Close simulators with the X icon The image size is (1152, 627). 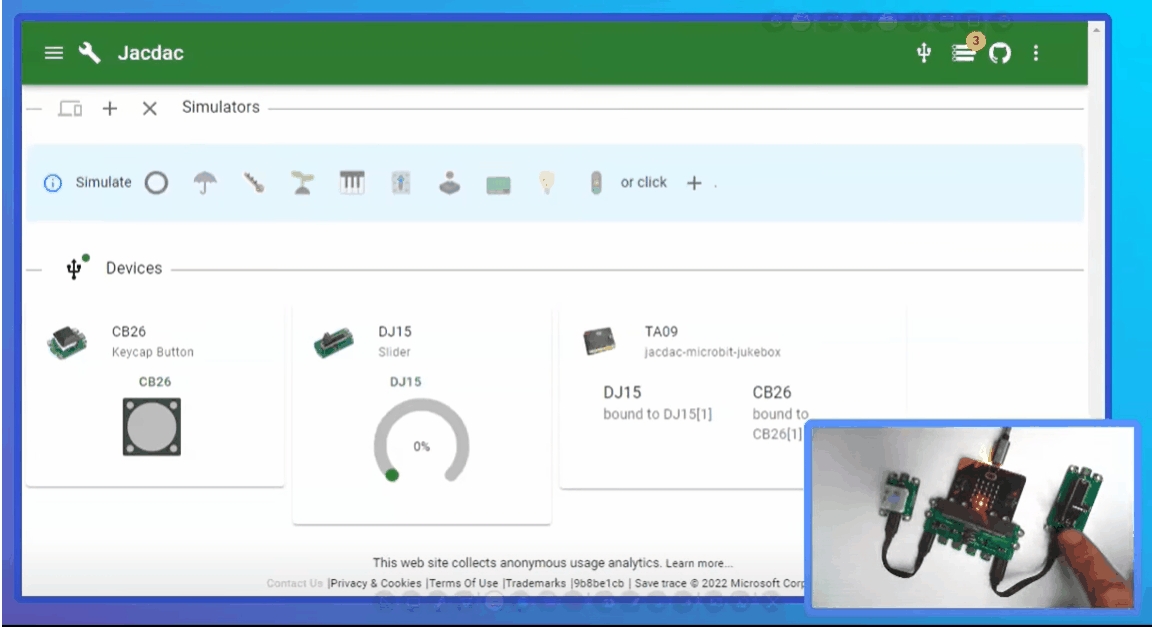pos(149,108)
